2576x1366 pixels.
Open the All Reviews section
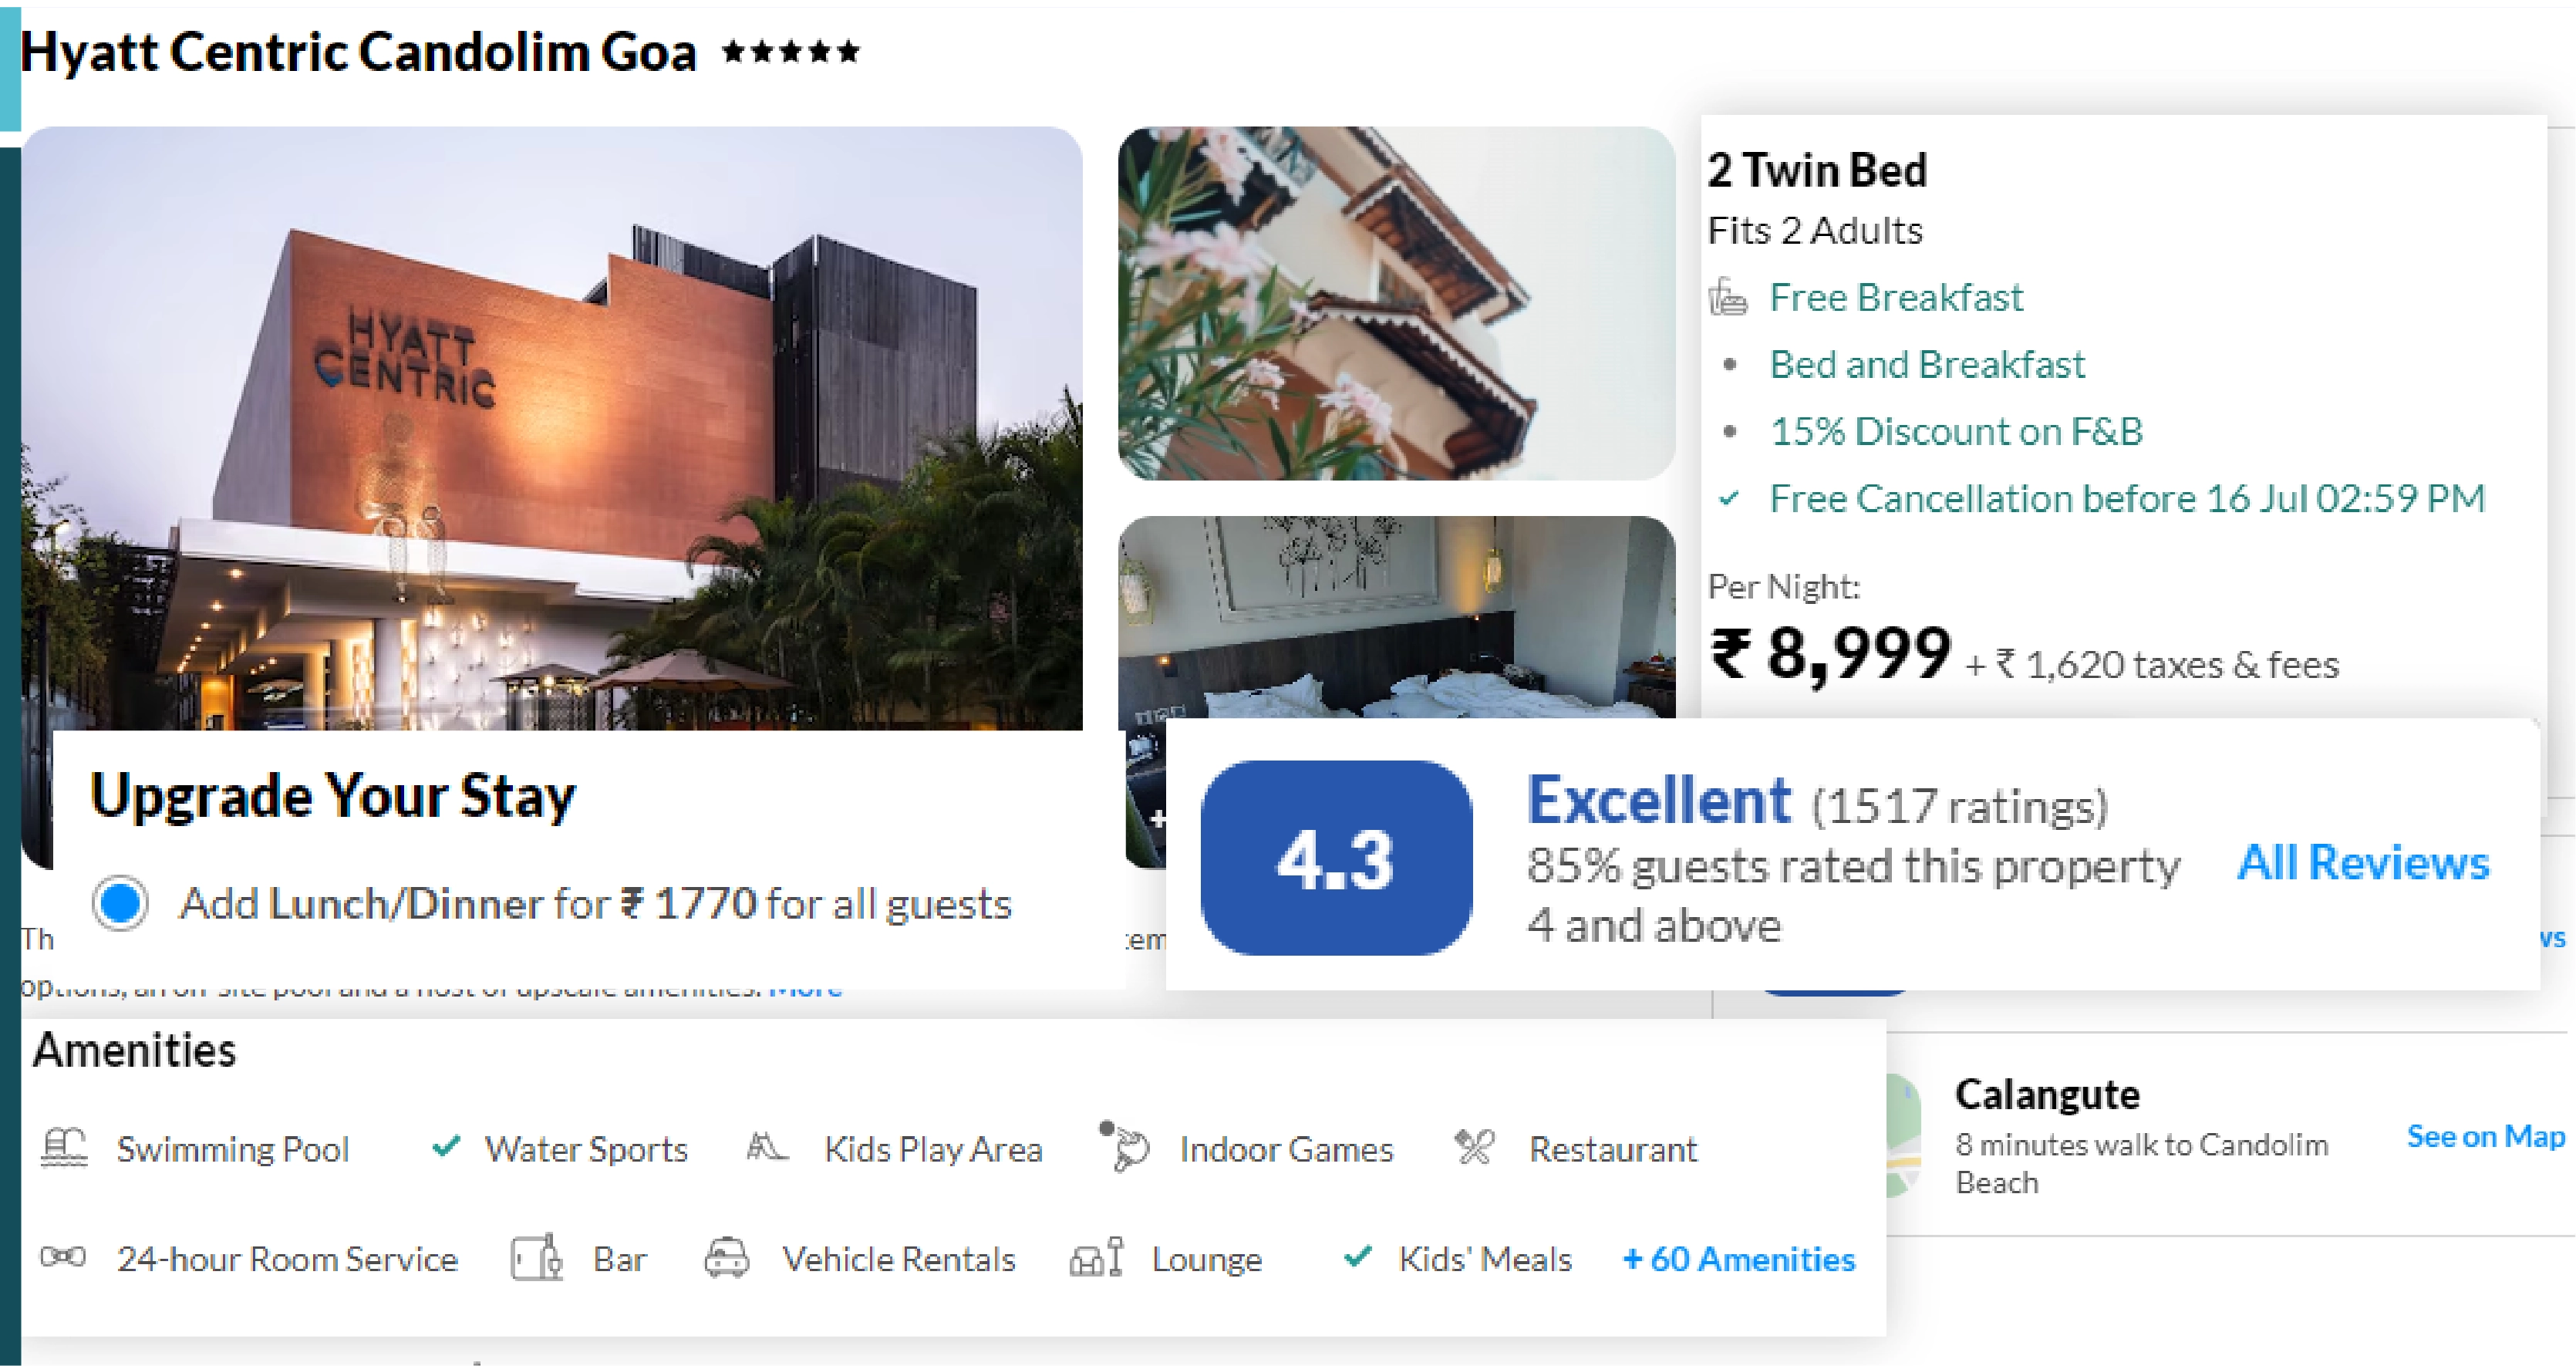pos(2365,862)
